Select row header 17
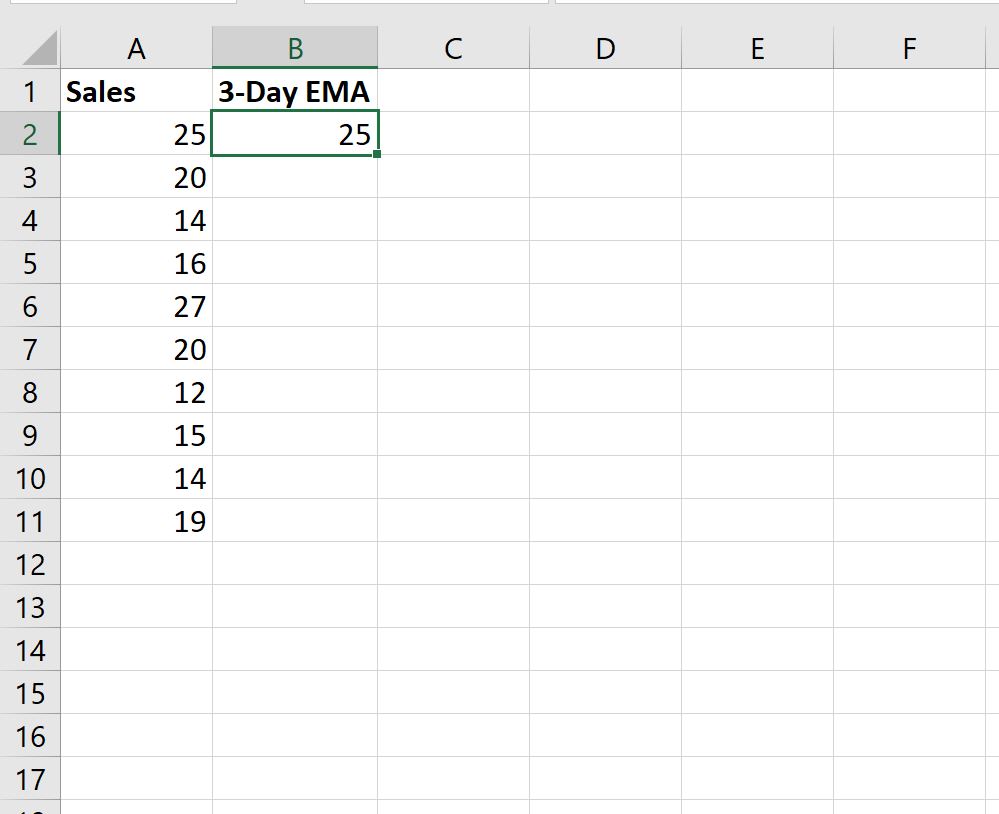The image size is (999, 814). (30, 779)
